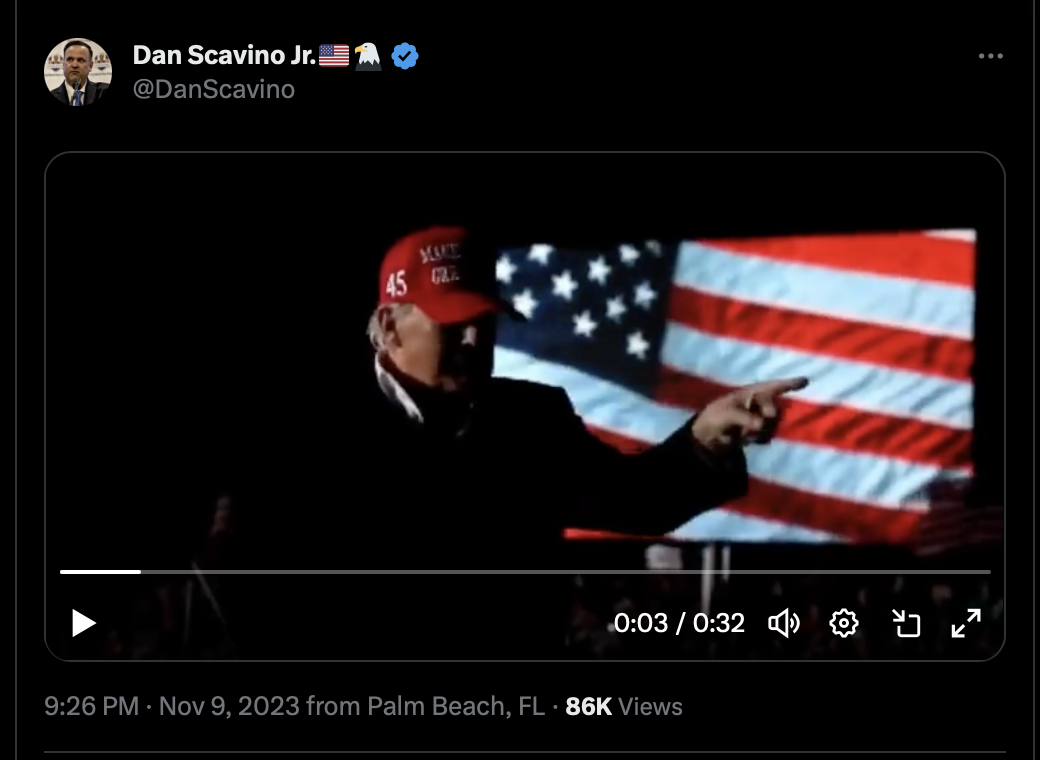Seek along the video progress bar

pos(525,572)
